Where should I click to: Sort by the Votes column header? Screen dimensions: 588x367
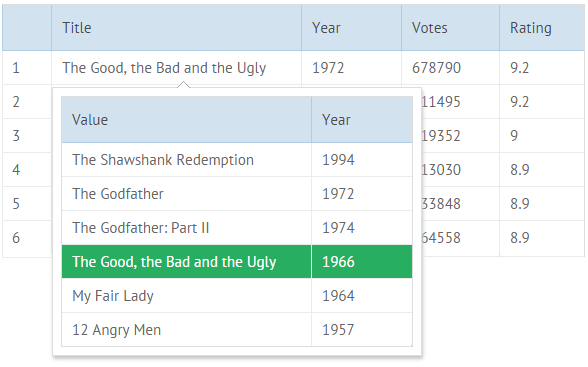450,28
